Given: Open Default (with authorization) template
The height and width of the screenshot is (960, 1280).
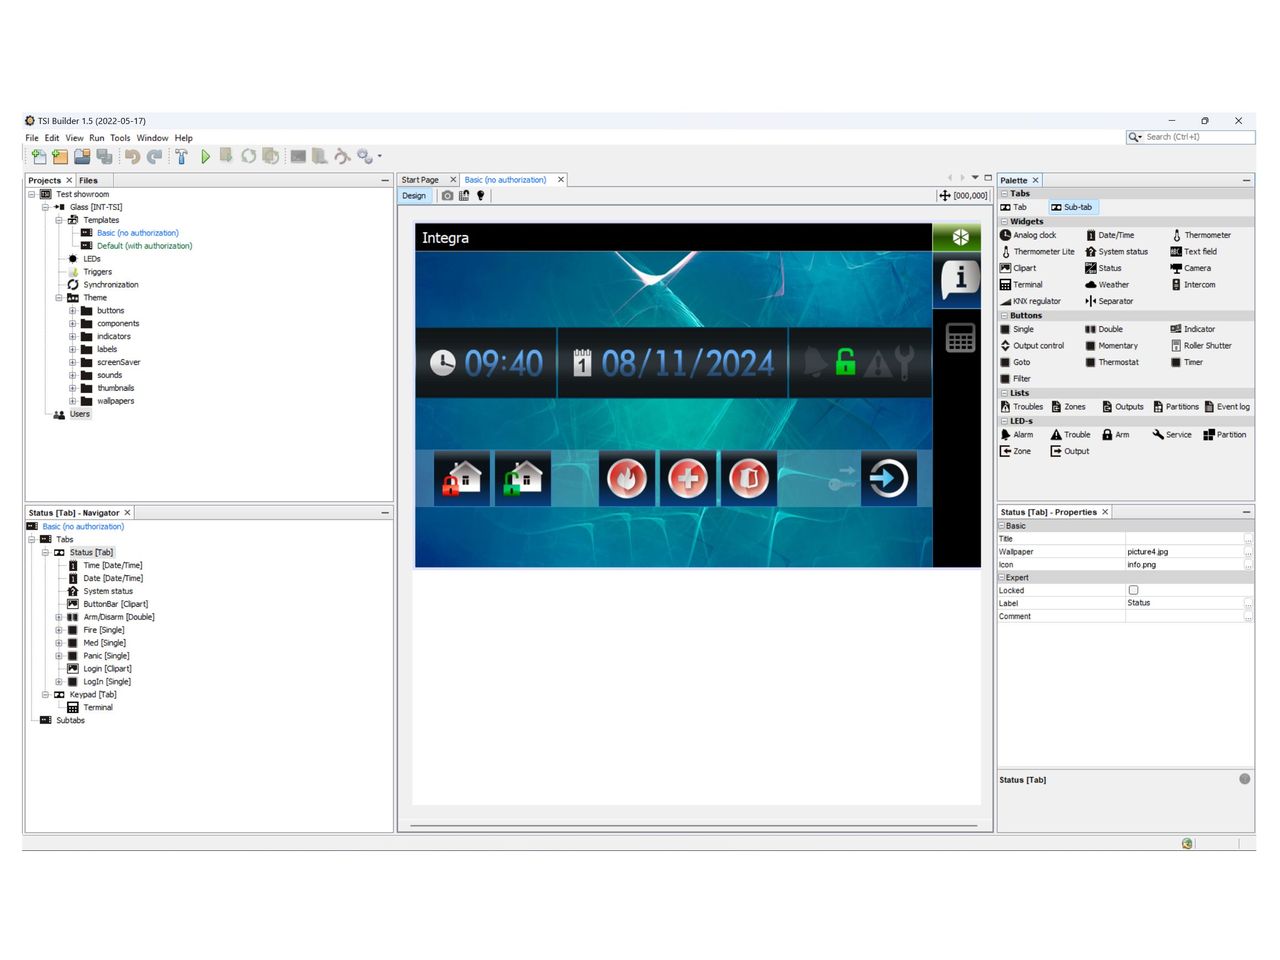Looking at the screenshot, I should [144, 246].
